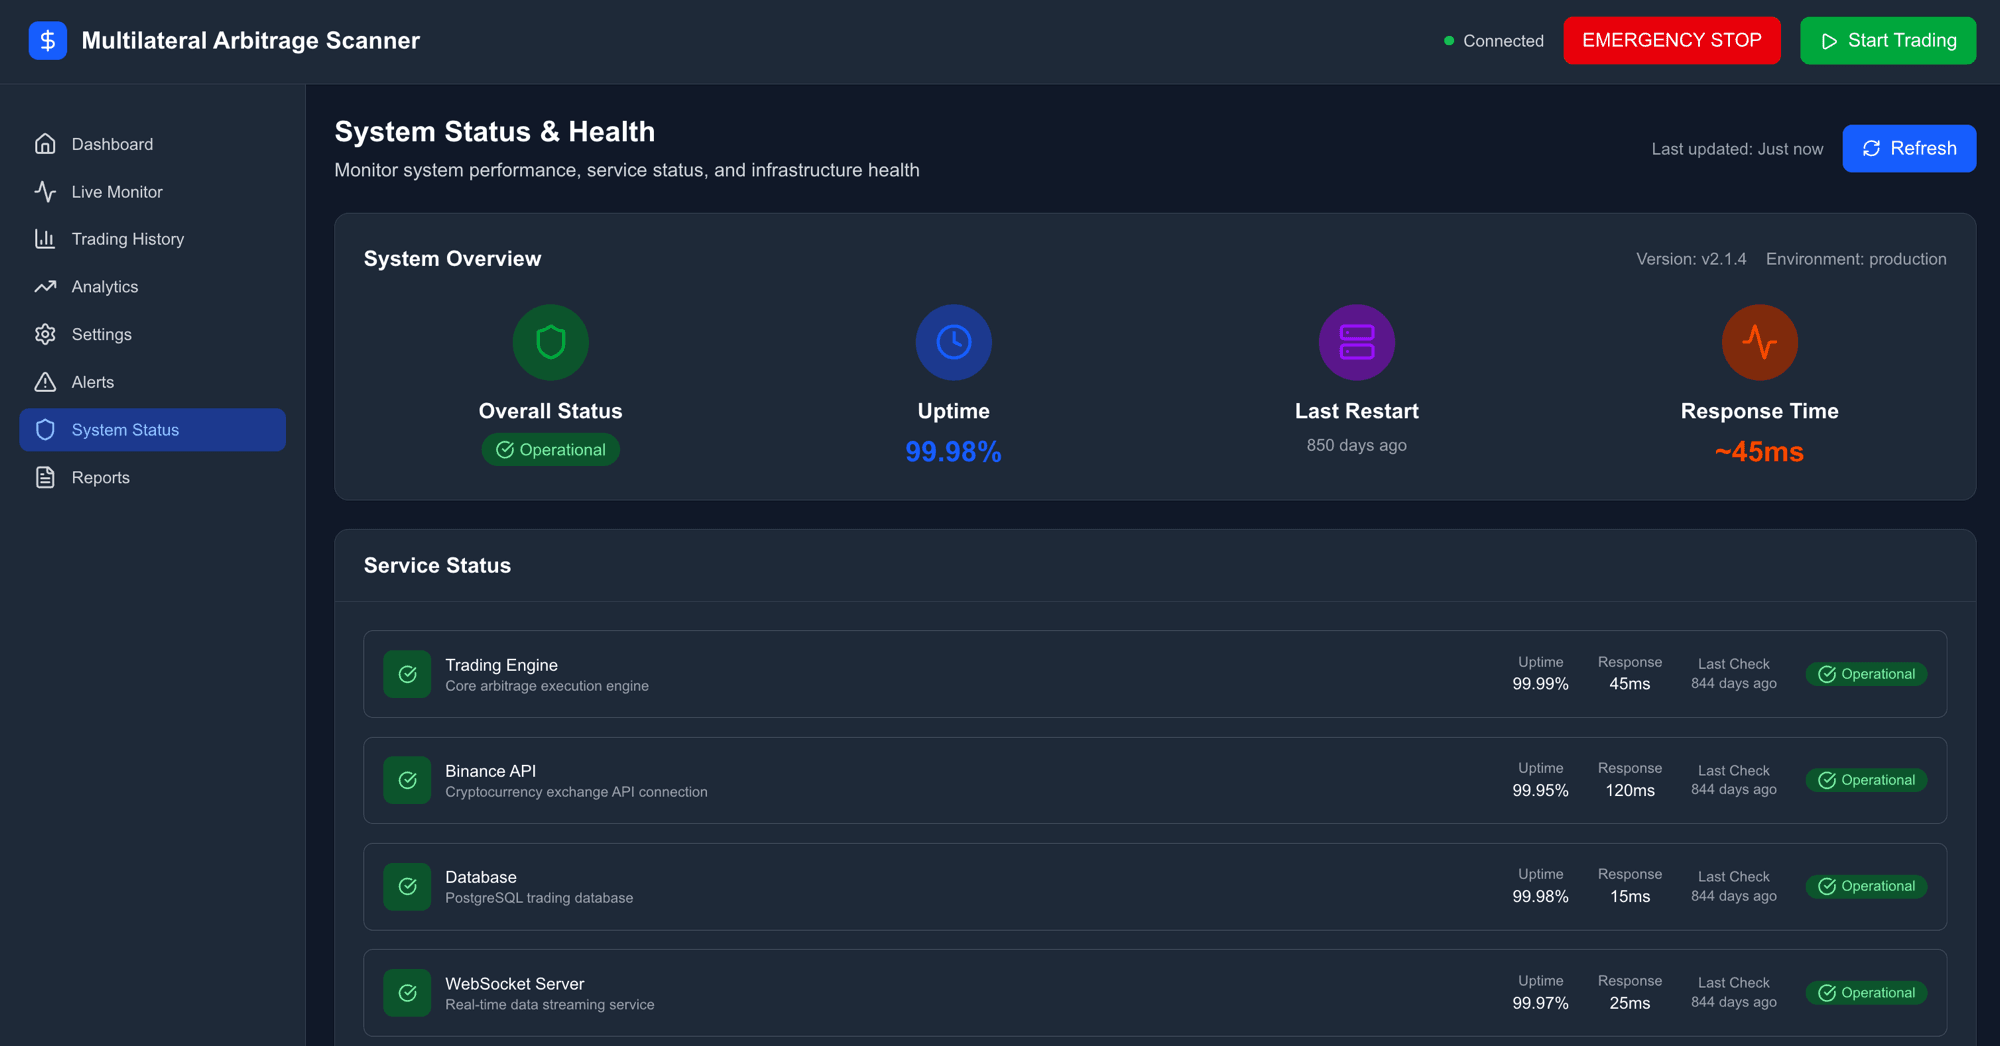Open the Settings menu item
The height and width of the screenshot is (1046, 2000).
tap(153, 334)
